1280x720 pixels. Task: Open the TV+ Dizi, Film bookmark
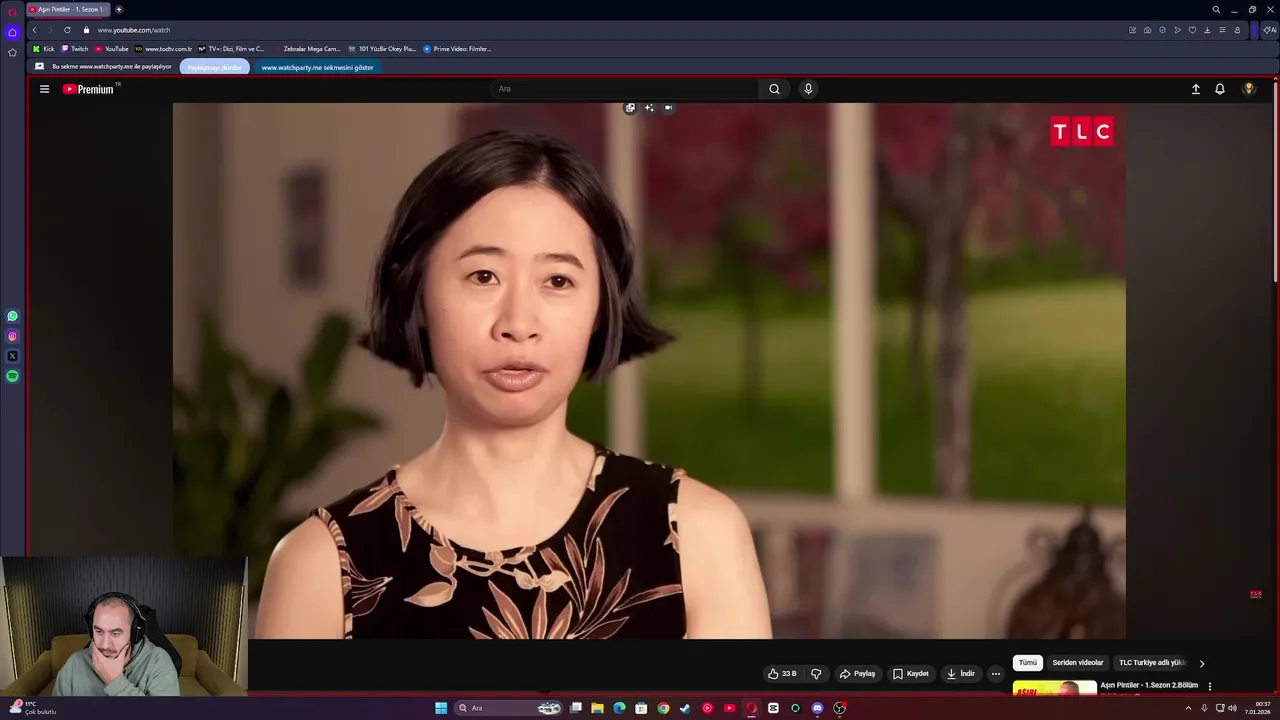231,49
